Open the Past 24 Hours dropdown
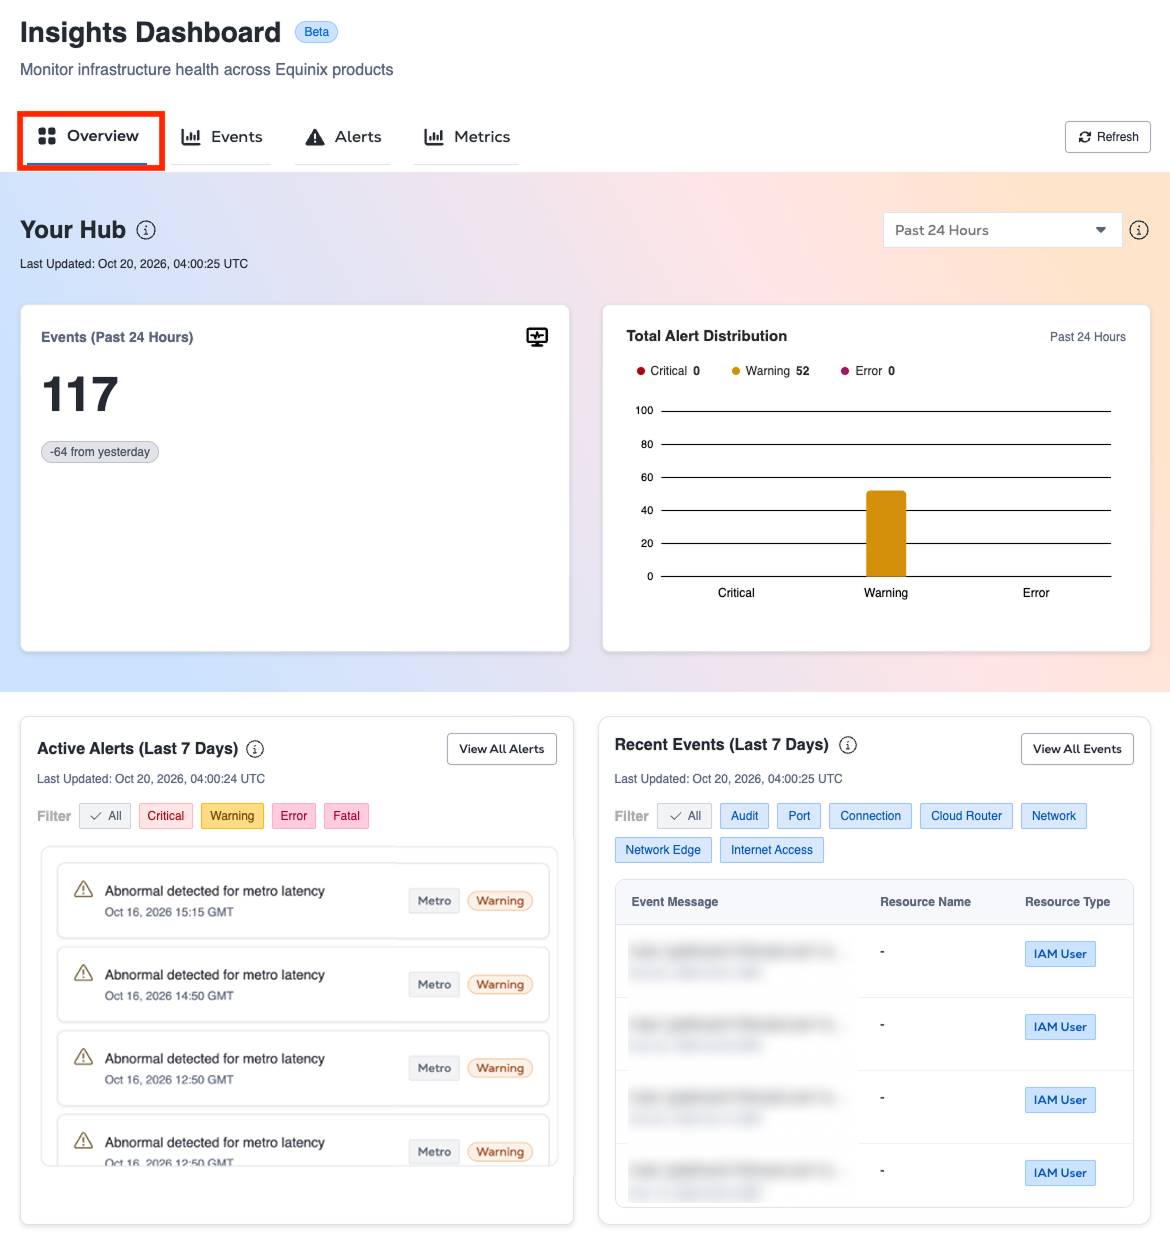Image resolution: width=1170 pixels, height=1238 pixels. [1002, 230]
